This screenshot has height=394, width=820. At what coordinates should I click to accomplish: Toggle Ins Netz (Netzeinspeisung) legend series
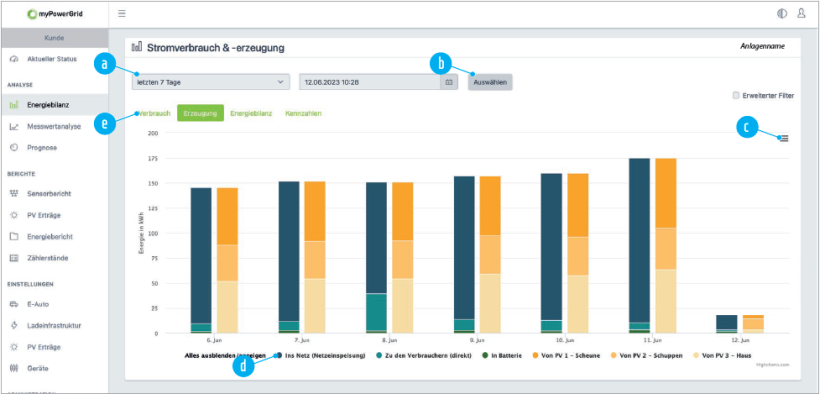[322, 356]
